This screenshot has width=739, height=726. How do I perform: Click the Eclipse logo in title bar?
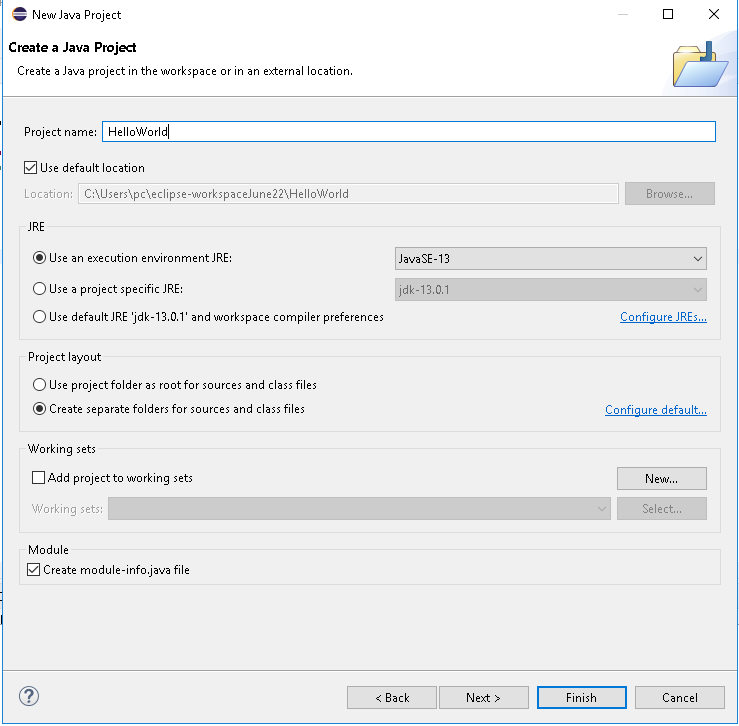pyautogui.click(x=19, y=14)
